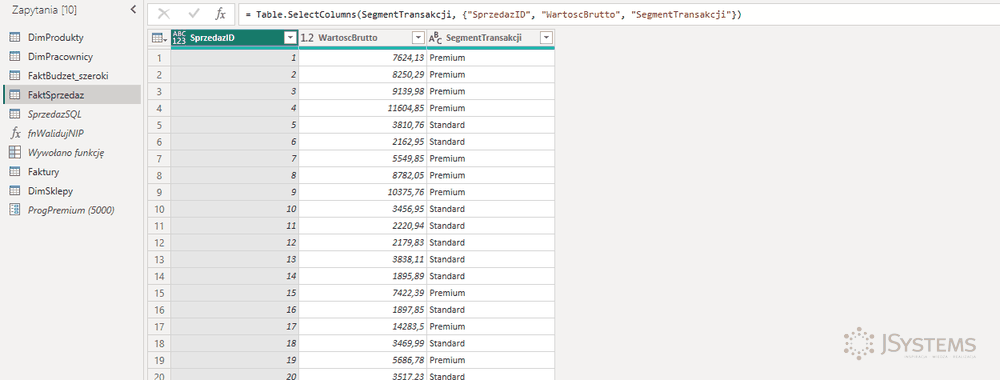Confirm formula with checkmark icon

click(x=194, y=14)
